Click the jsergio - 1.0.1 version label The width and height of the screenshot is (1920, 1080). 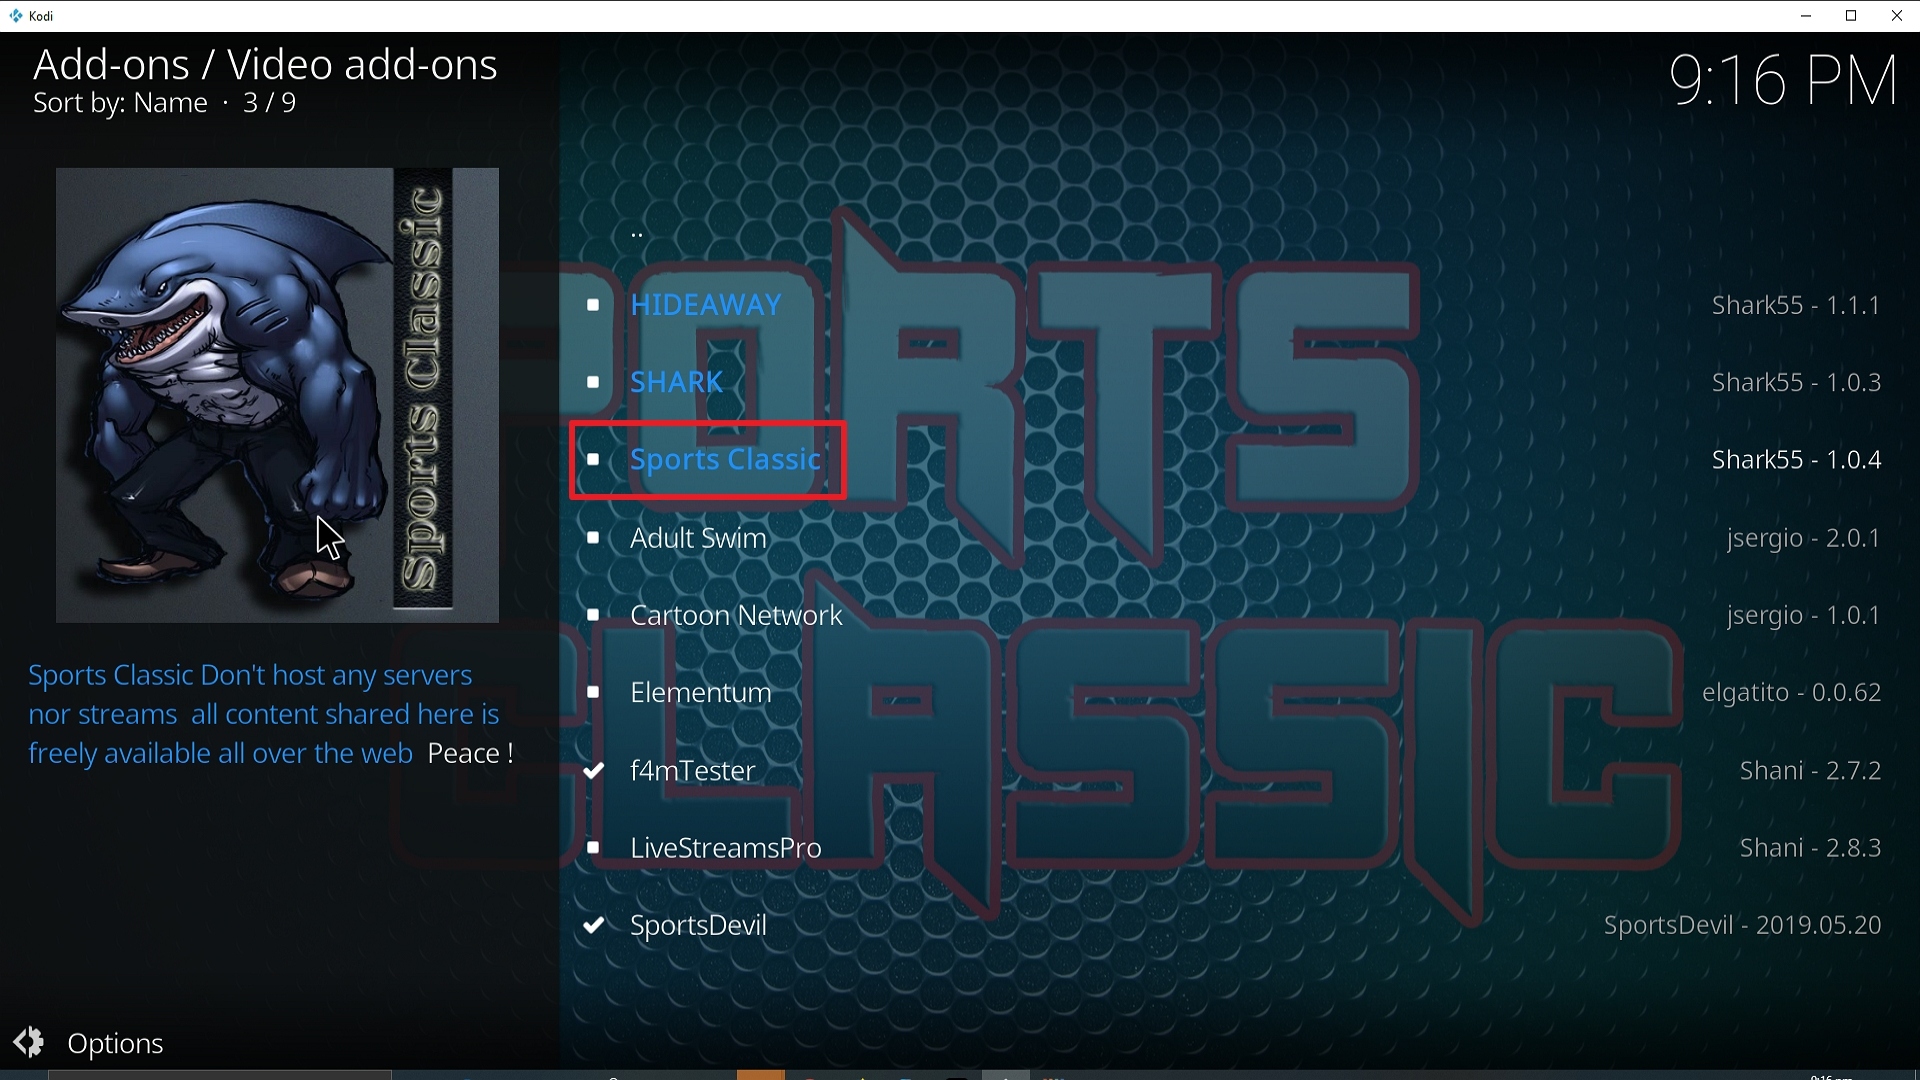click(x=1804, y=616)
